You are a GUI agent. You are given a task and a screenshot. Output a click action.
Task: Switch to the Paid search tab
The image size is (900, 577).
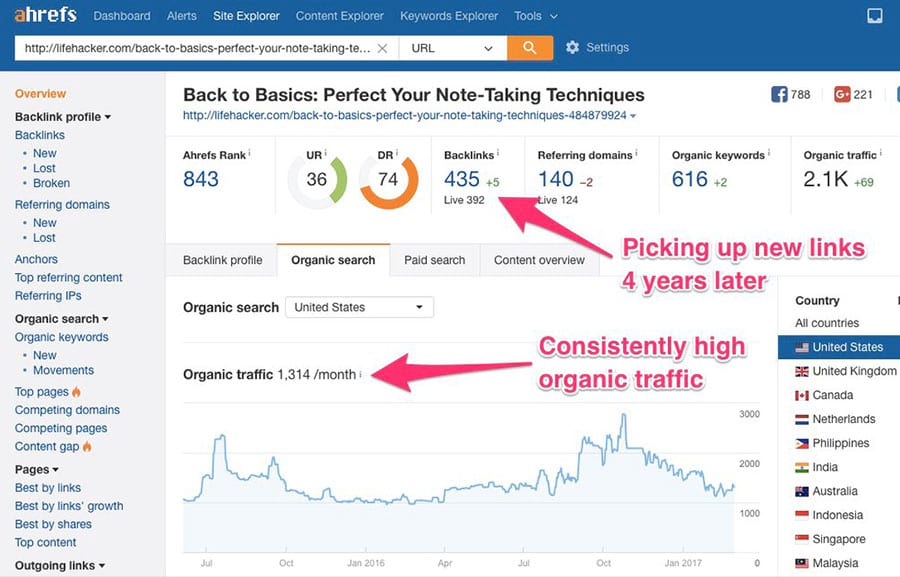point(435,260)
